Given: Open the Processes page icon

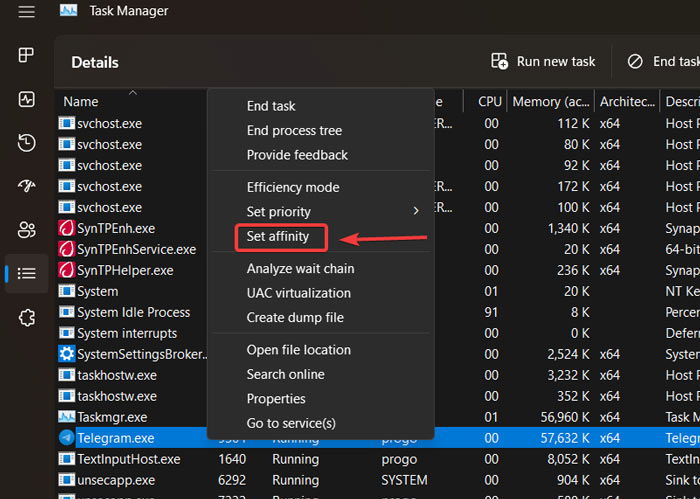Looking at the screenshot, I should pos(27,55).
